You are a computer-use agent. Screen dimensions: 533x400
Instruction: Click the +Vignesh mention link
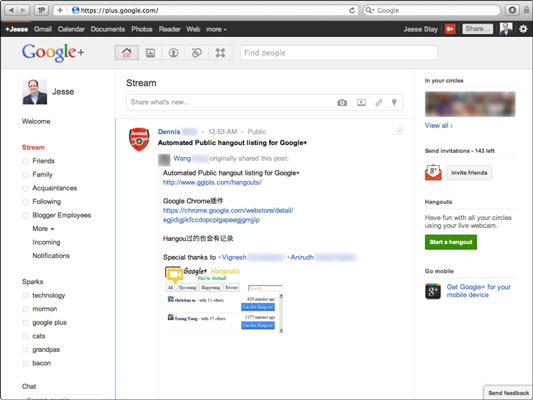233,257
